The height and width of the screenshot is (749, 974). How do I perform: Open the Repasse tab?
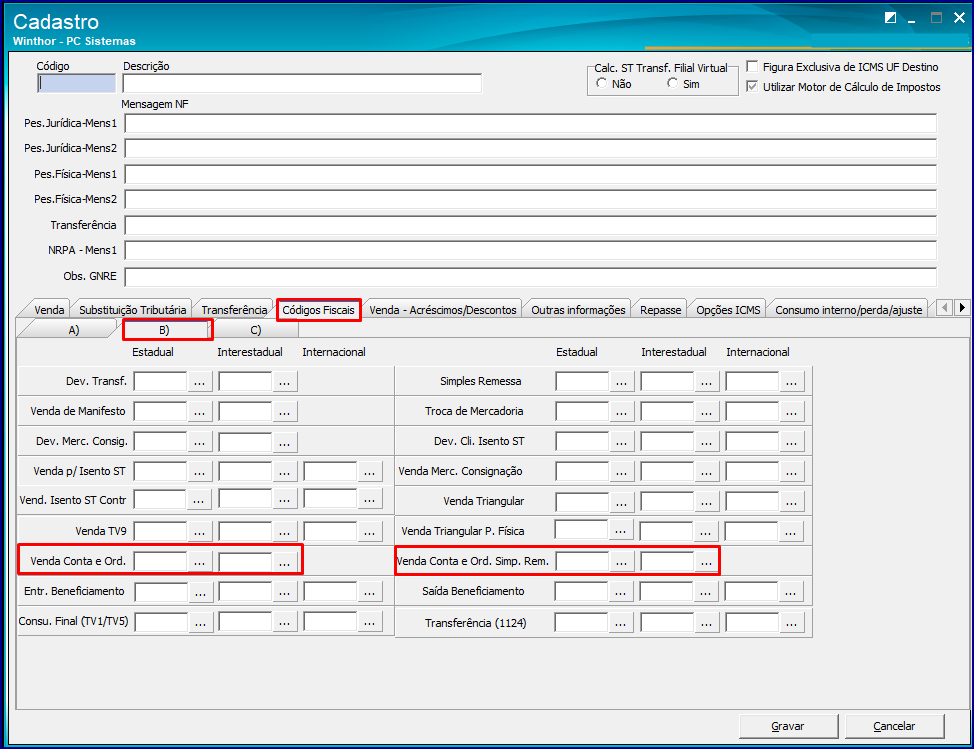[x=660, y=309]
